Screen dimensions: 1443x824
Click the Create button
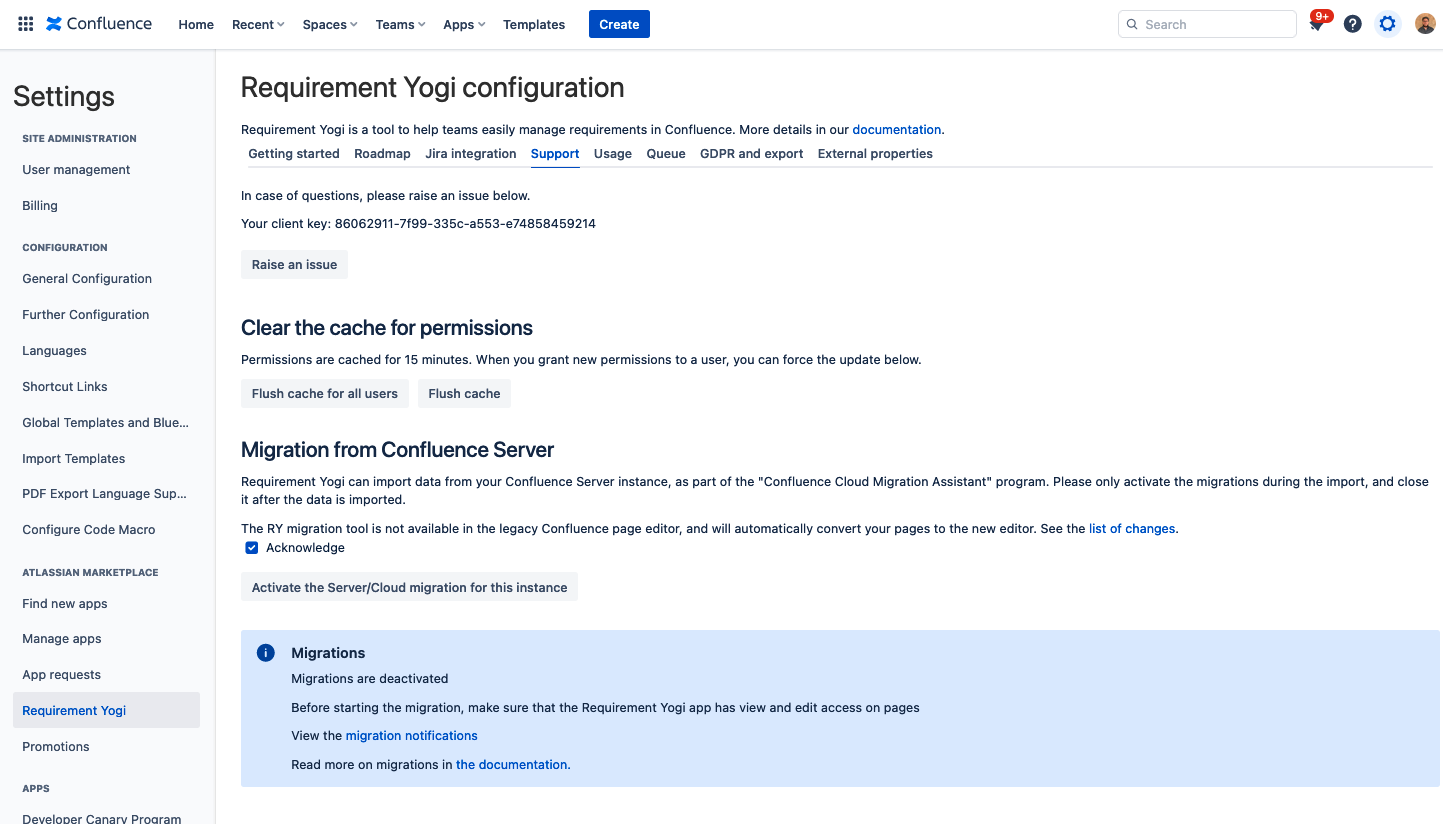[x=619, y=24]
